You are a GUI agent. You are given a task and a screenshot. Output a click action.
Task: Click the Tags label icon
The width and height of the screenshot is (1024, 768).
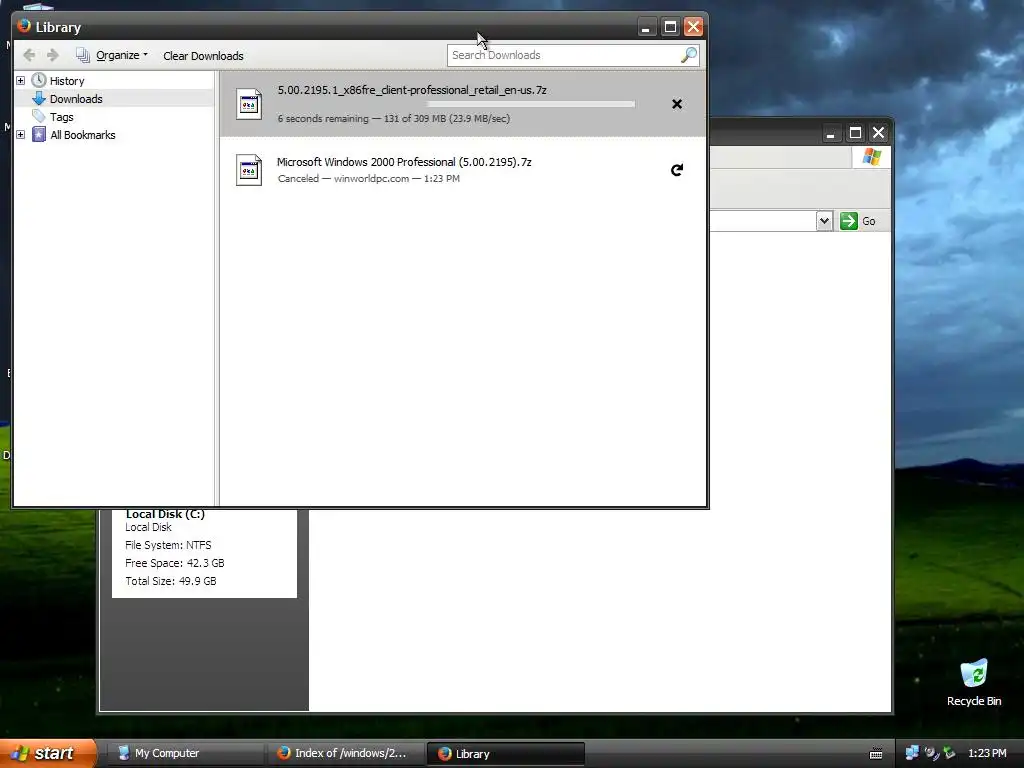click(39, 116)
